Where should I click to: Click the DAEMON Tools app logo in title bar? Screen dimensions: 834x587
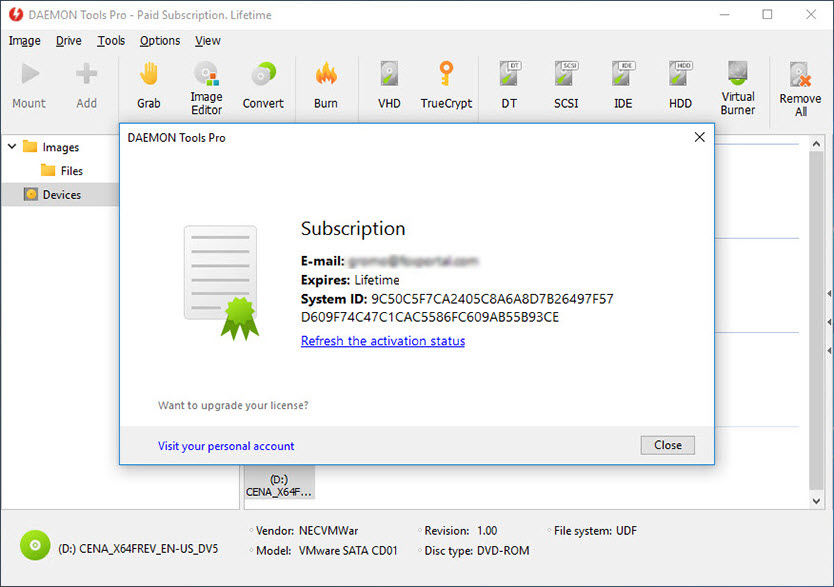(x=16, y=14)
